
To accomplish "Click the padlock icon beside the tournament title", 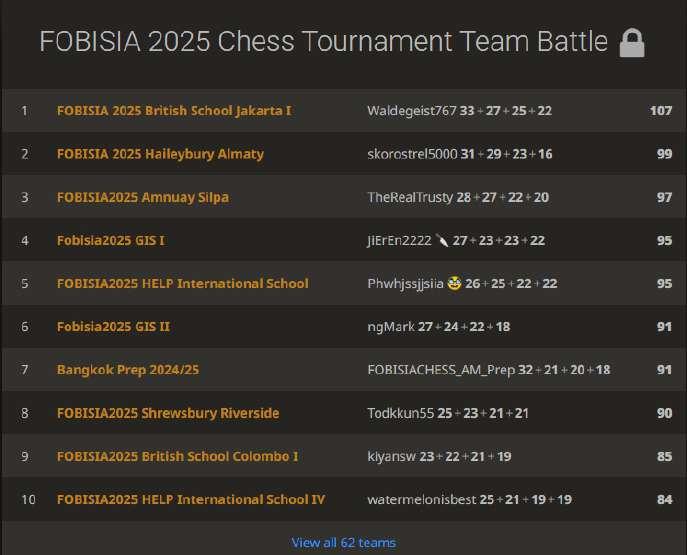I will coord(632,43).
